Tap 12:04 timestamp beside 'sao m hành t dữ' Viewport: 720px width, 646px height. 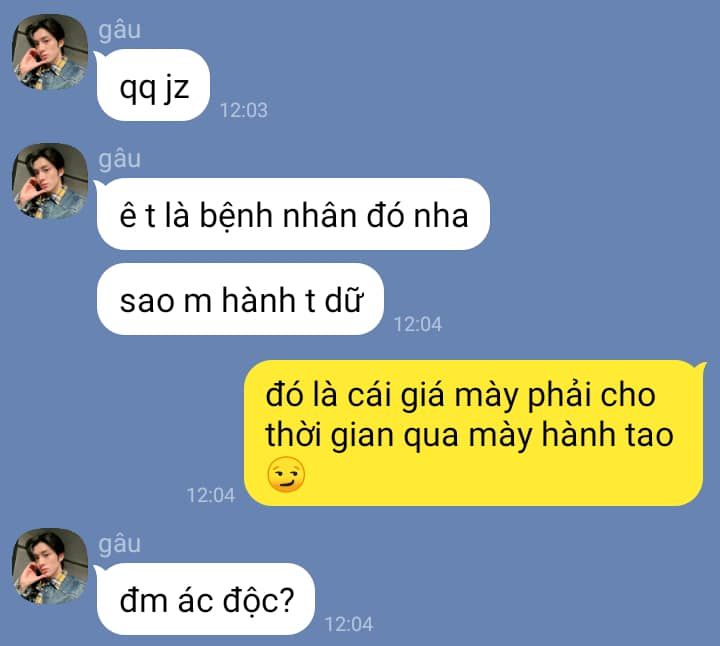coord(418,324)
